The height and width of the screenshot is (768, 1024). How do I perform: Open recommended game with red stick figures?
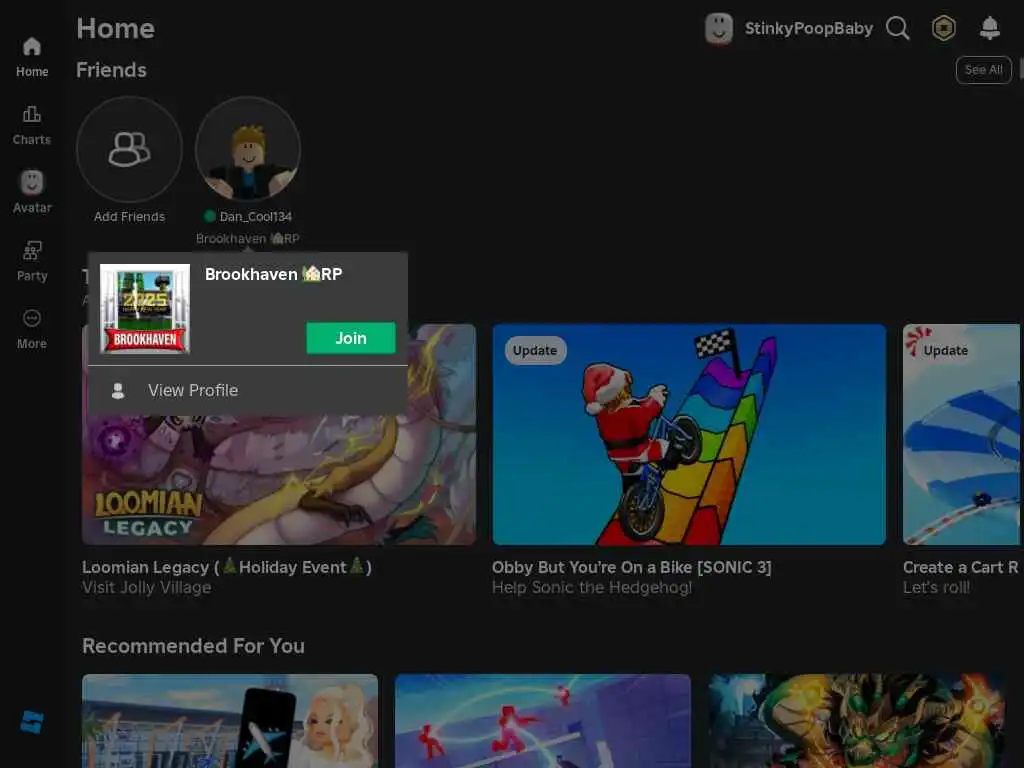[x=543, y=721]
